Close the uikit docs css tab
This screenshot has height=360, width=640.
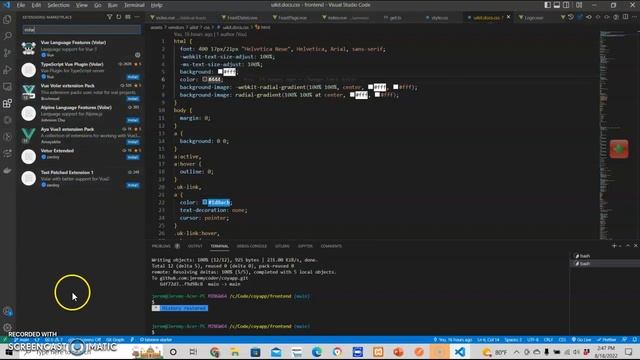tap(509, 17)
